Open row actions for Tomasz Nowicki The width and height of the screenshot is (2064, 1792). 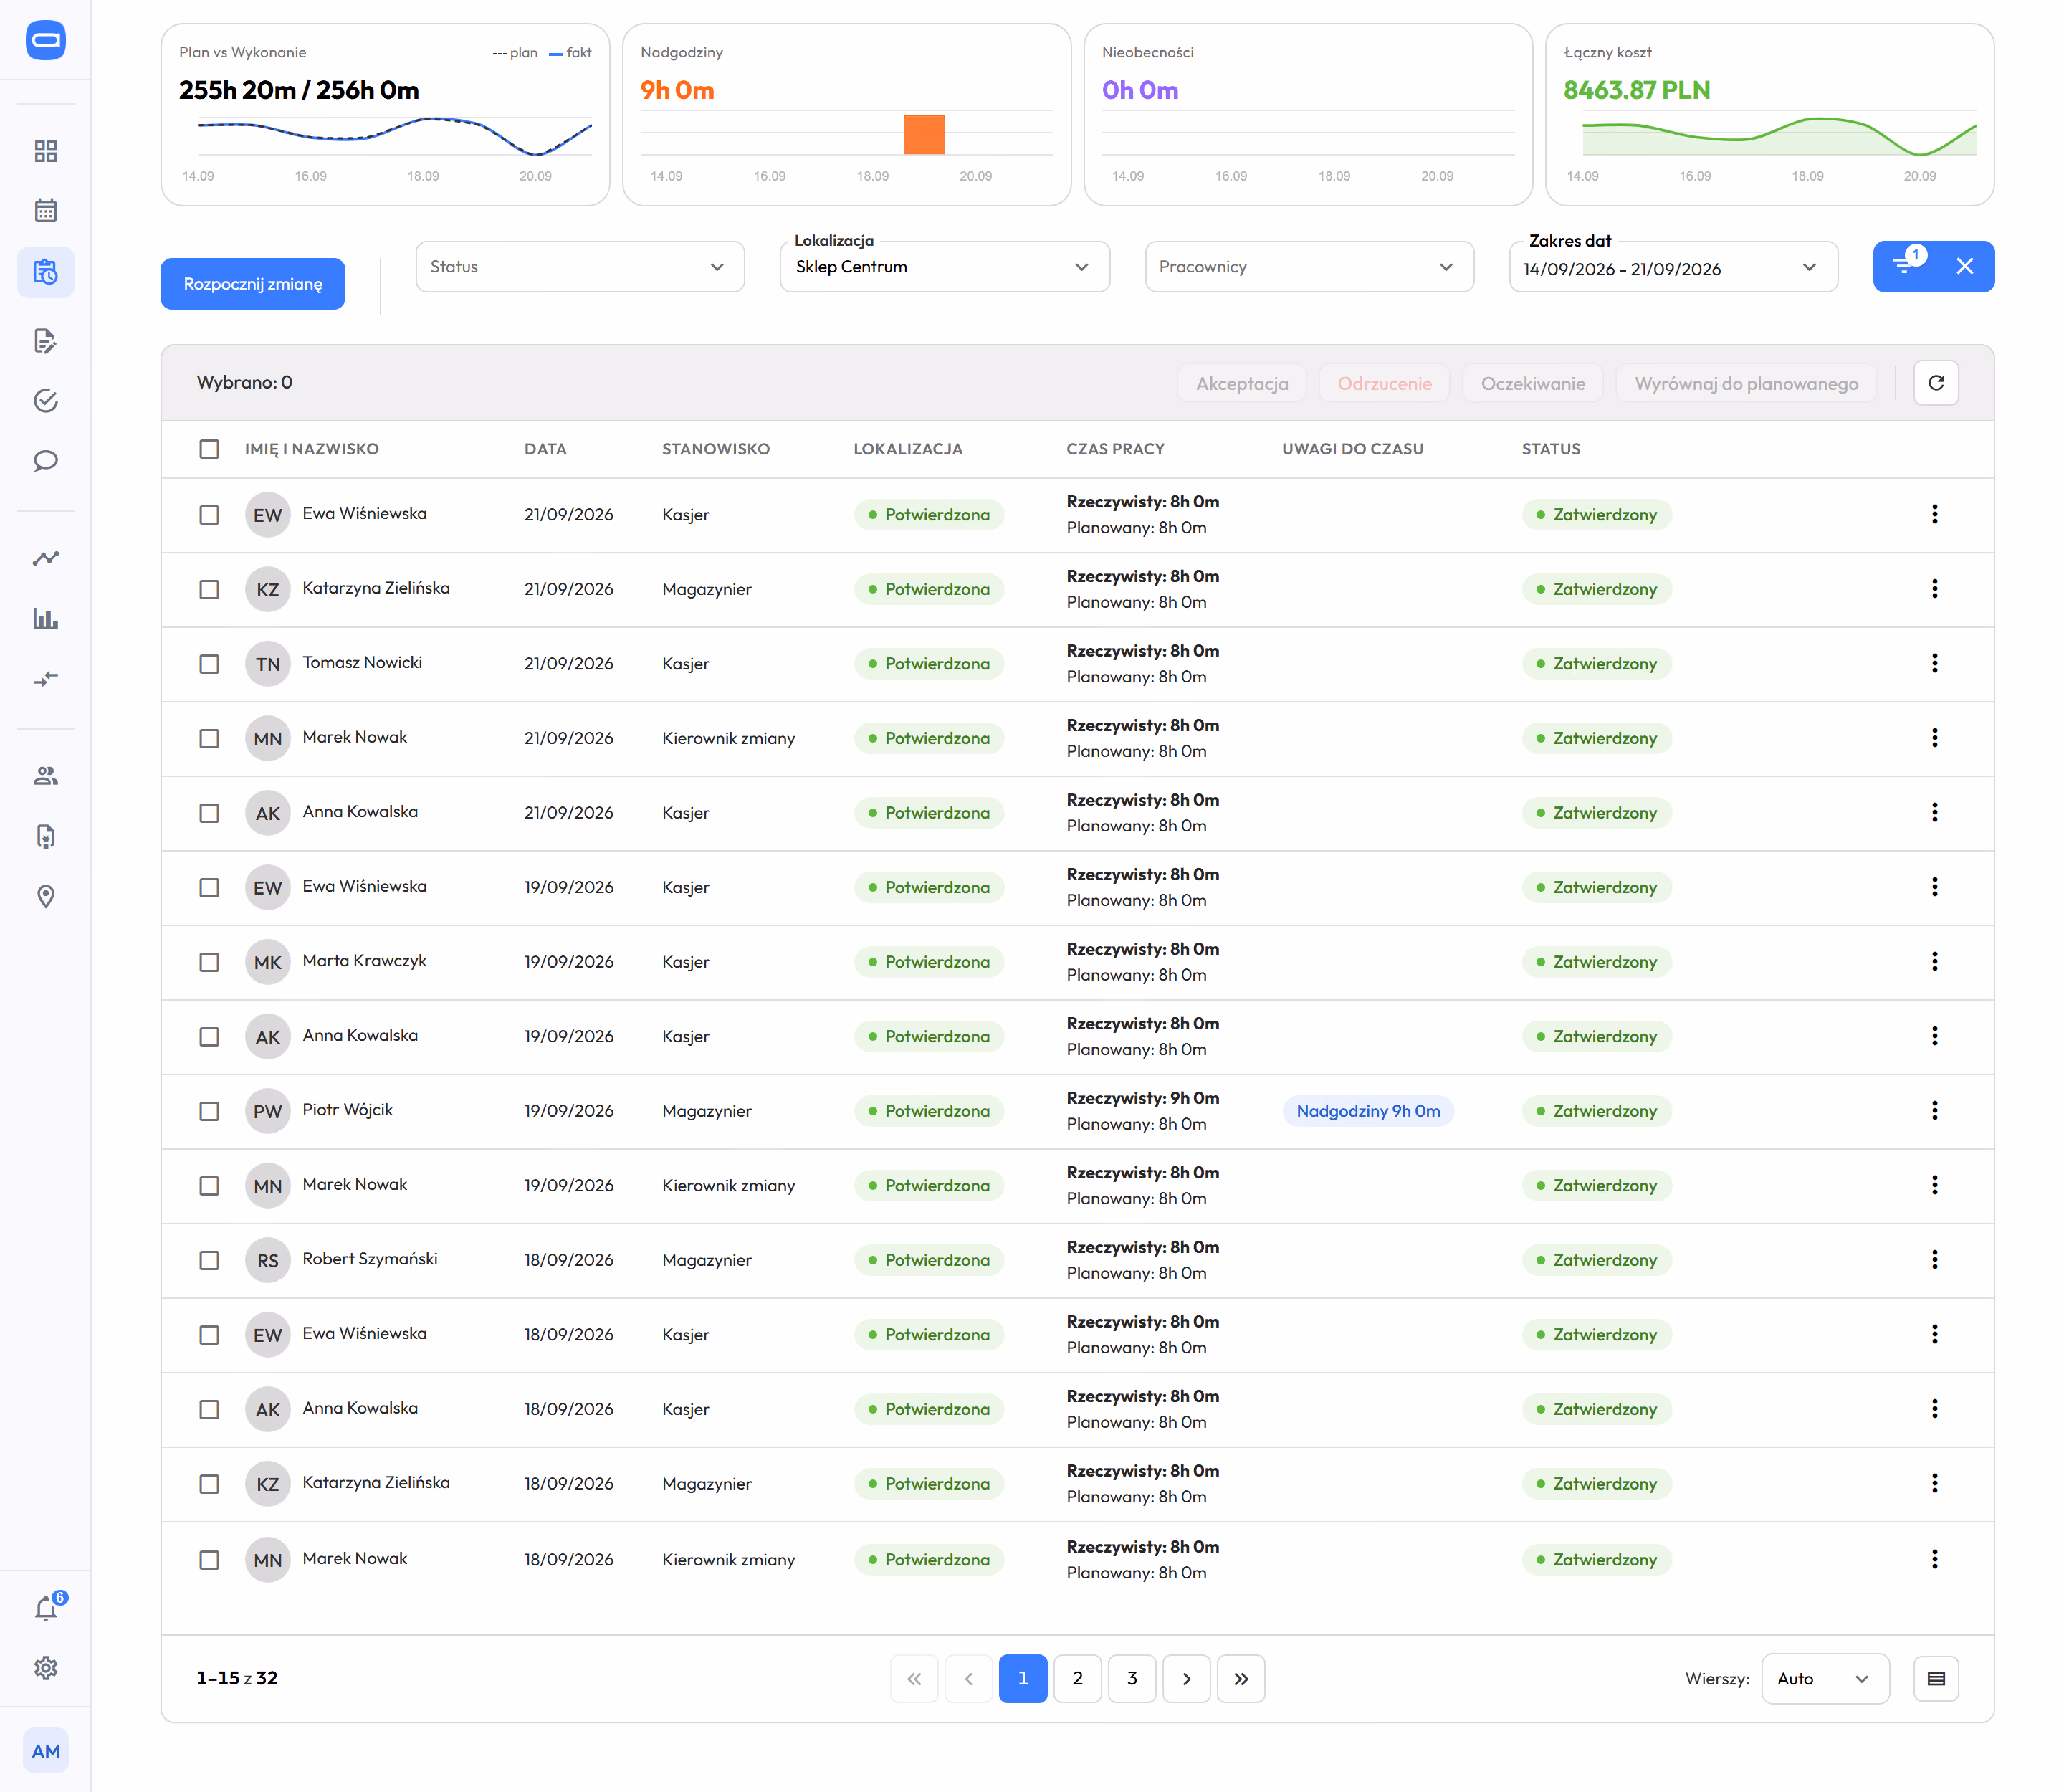pos(1935,664)
